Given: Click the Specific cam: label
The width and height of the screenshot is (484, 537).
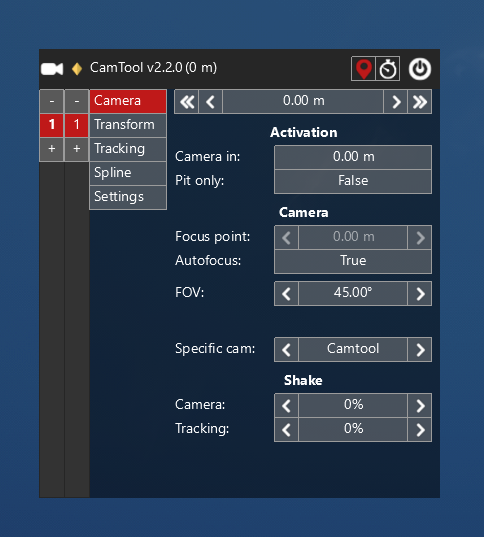Looking at the screenshot, I should (x=215, y=349).
